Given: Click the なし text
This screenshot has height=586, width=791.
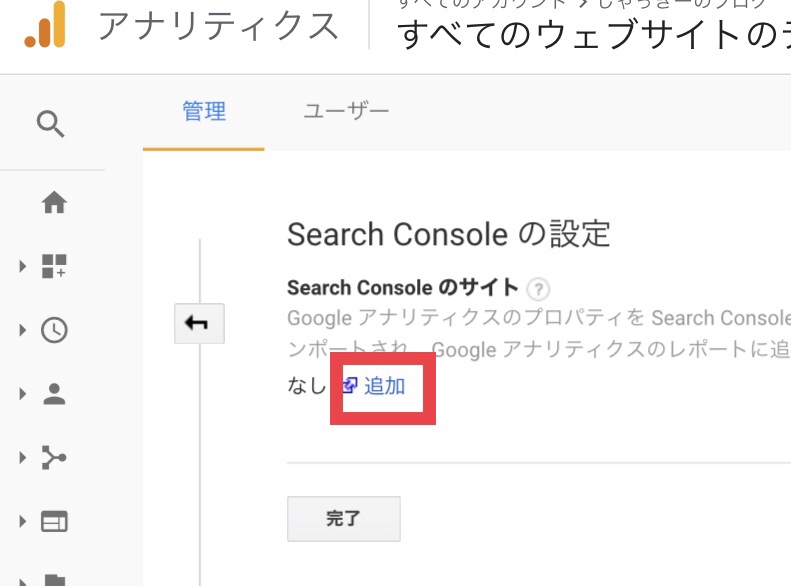Looking at the screenshot, I should coord(306,386).
